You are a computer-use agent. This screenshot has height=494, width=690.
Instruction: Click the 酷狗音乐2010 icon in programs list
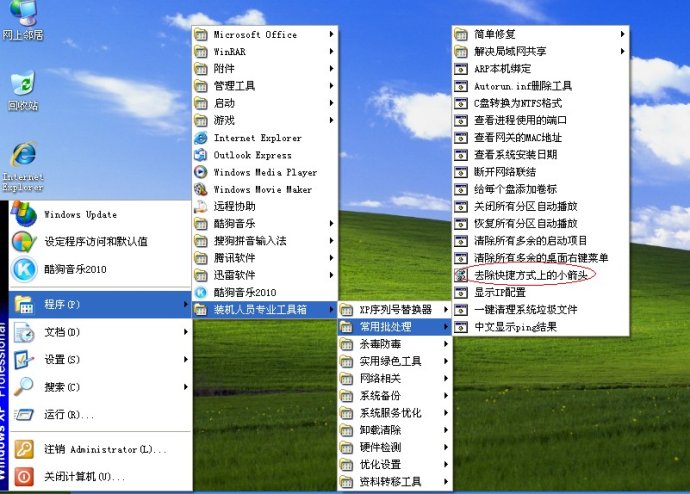click(x=201, y=292)
